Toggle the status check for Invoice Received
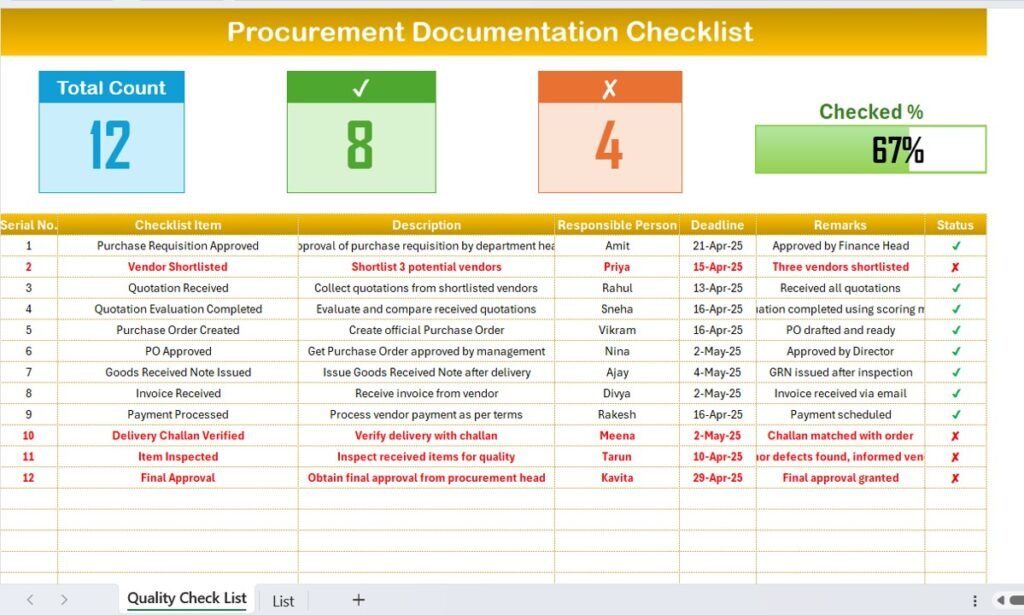1024x615 pixels. tap(955, 393)
